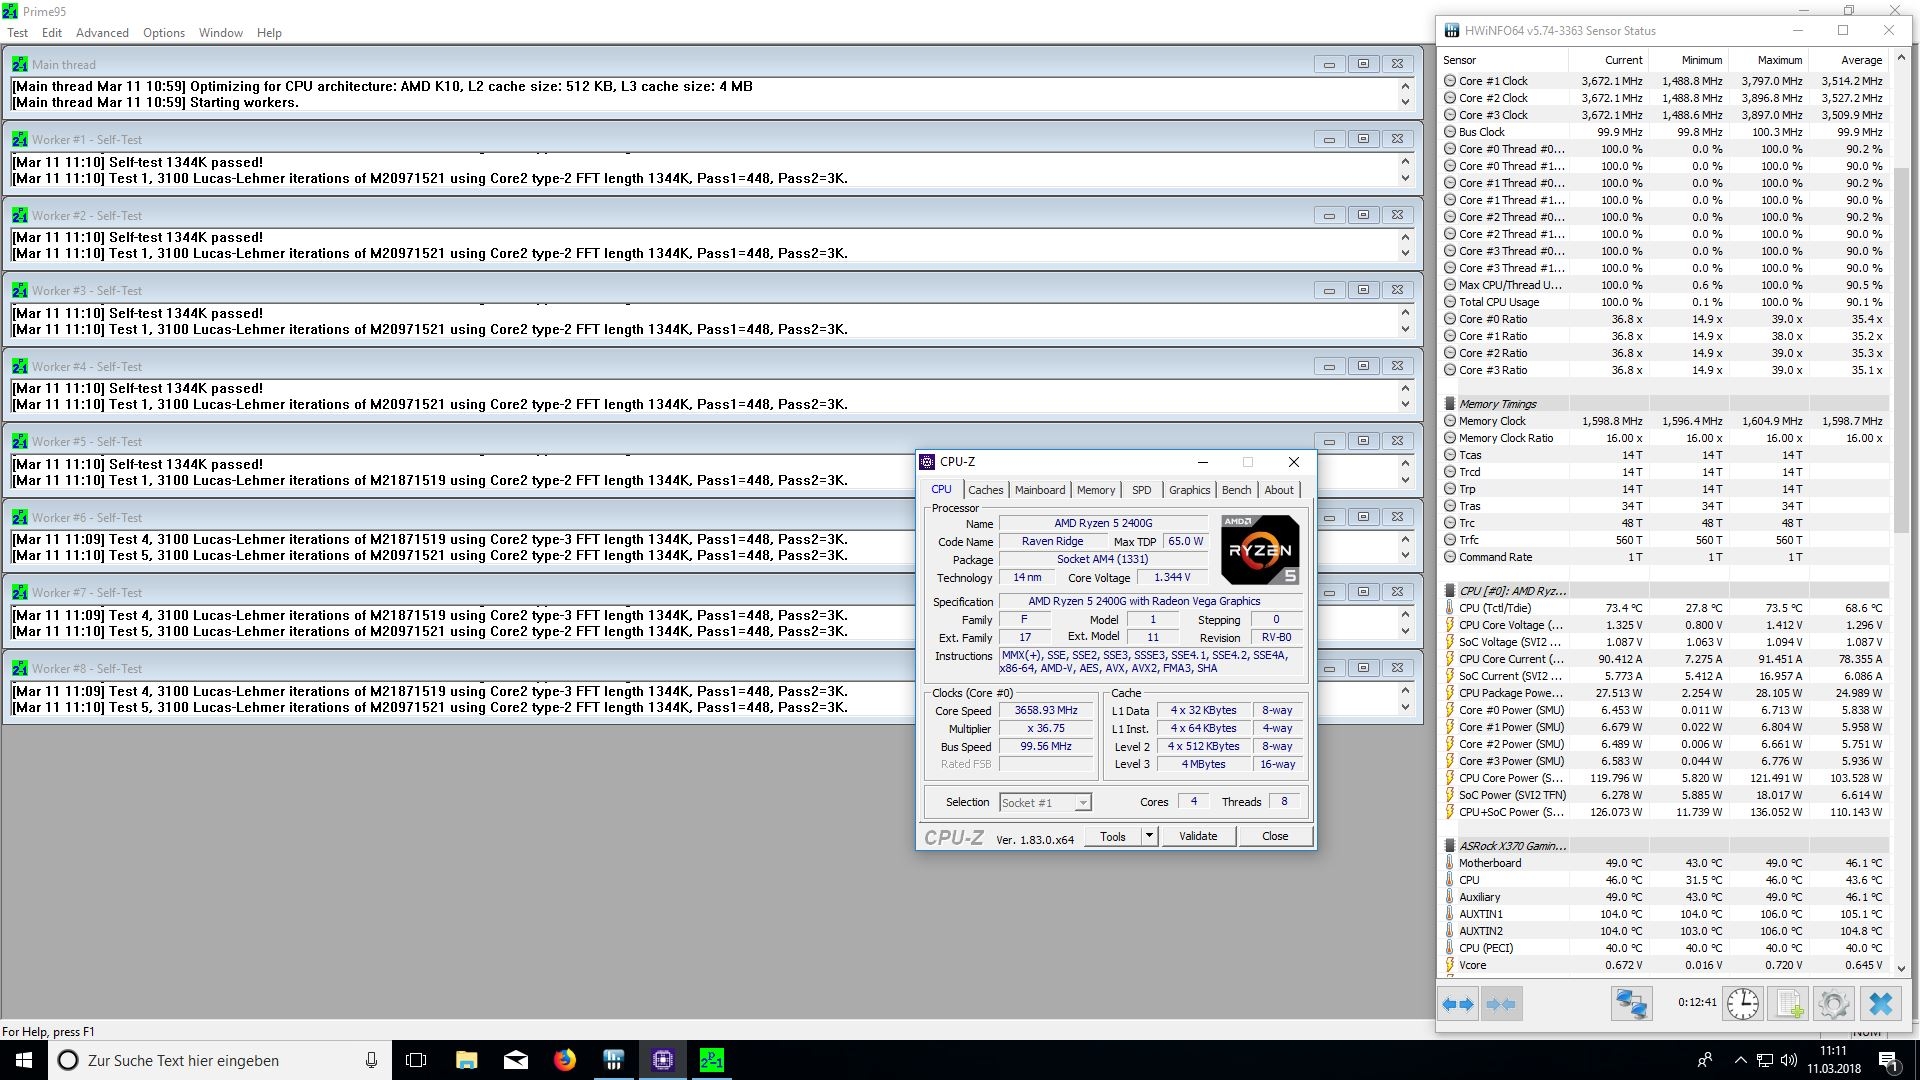Open HWiNFO sensor settings gear icon
Image resolution: width=1920 pixels, height=1080 pixels.
click(x=1834, y=1004)
